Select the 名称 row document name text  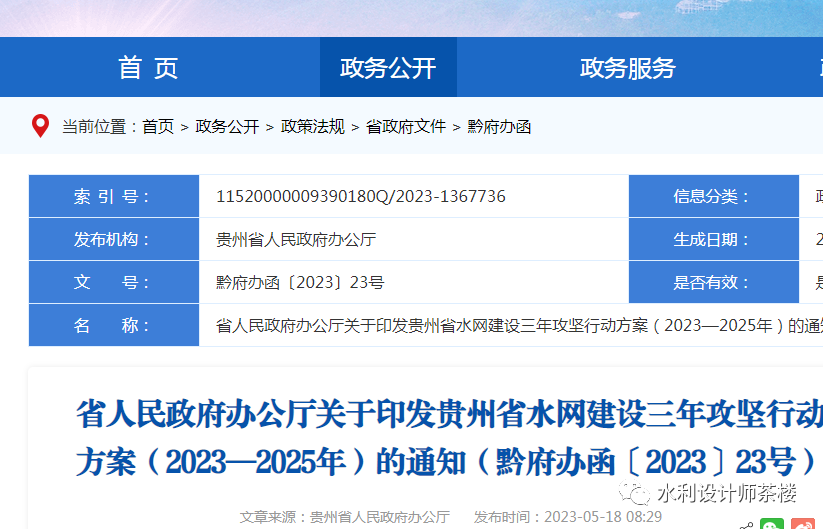519,325
